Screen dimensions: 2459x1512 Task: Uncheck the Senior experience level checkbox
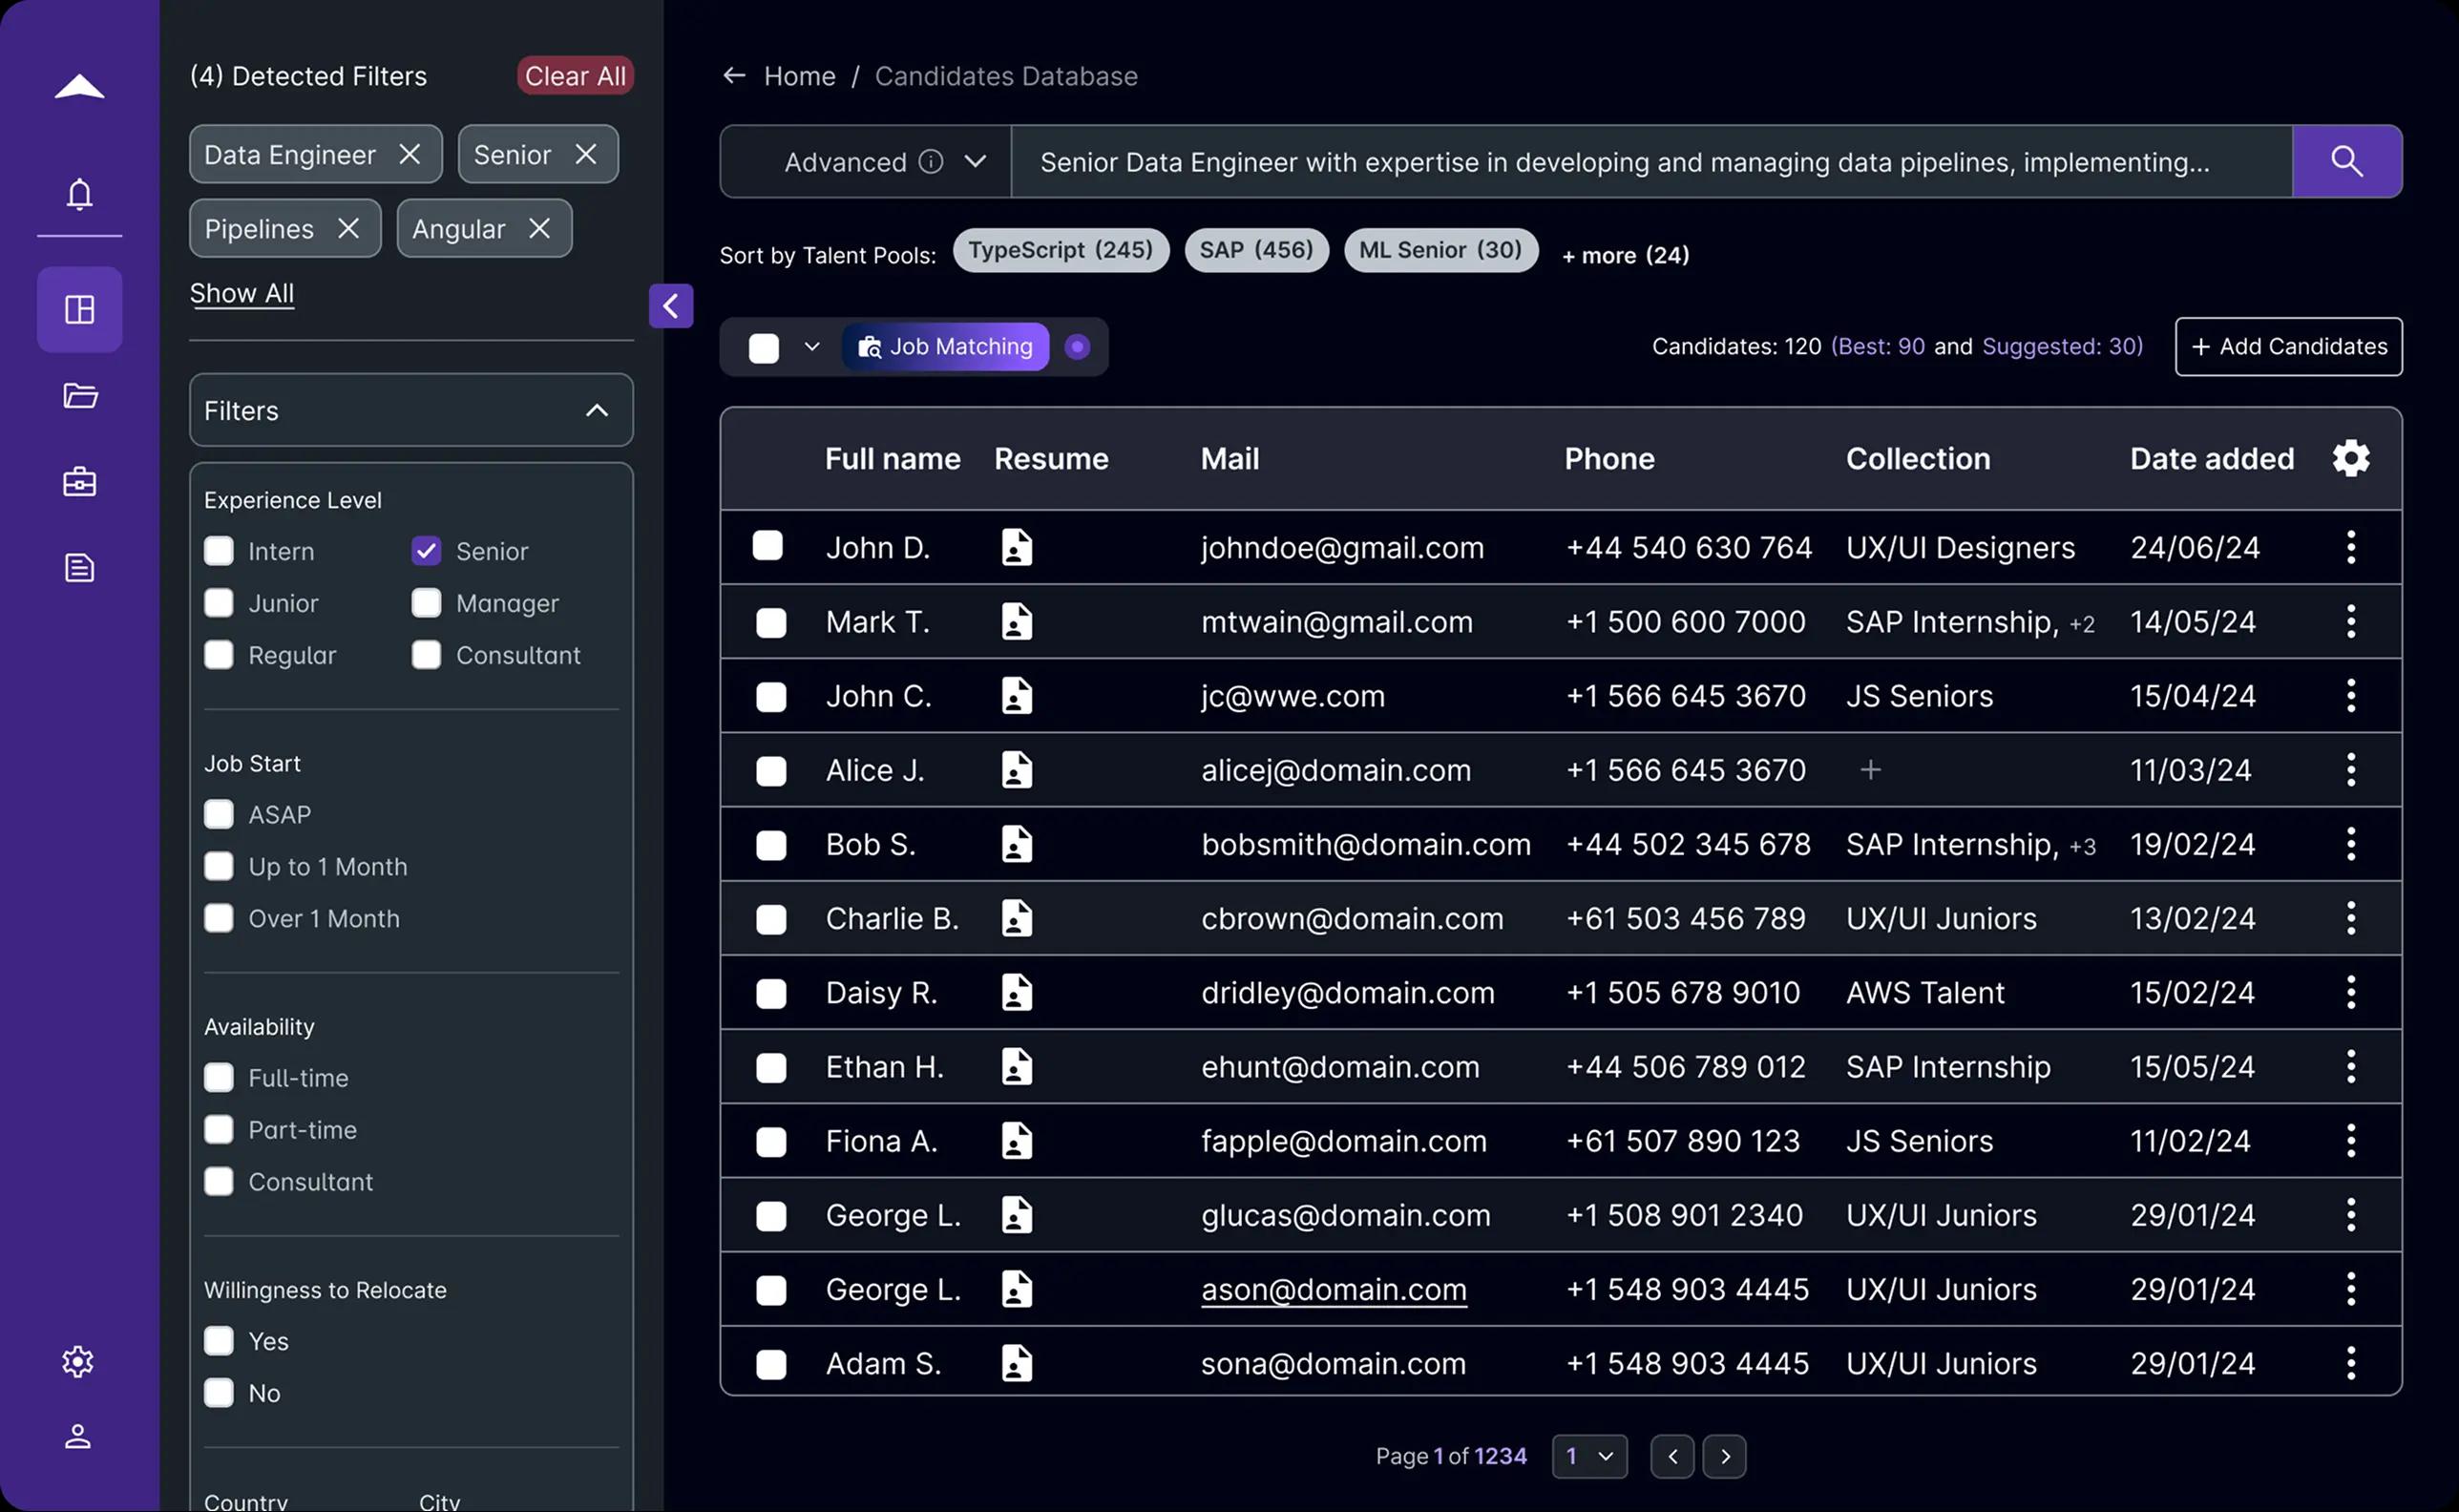click(x=426, y=551)
